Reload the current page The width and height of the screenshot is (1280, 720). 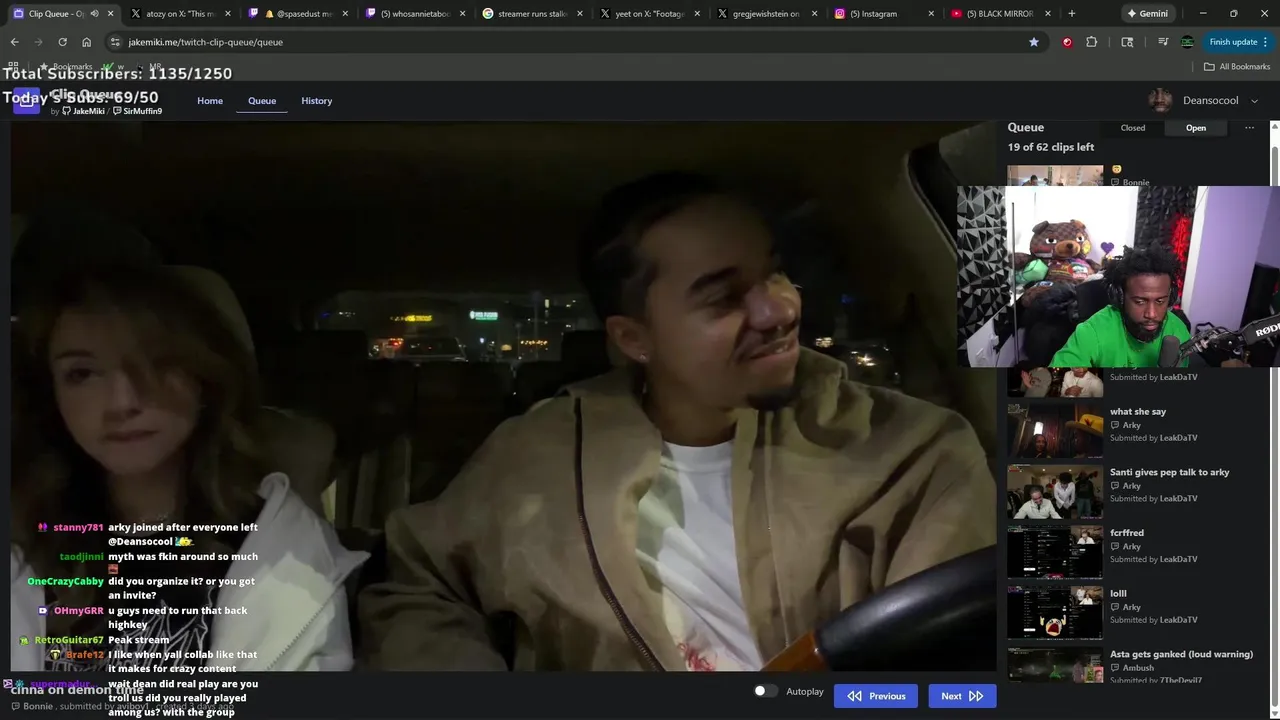[x=62, y=42]
